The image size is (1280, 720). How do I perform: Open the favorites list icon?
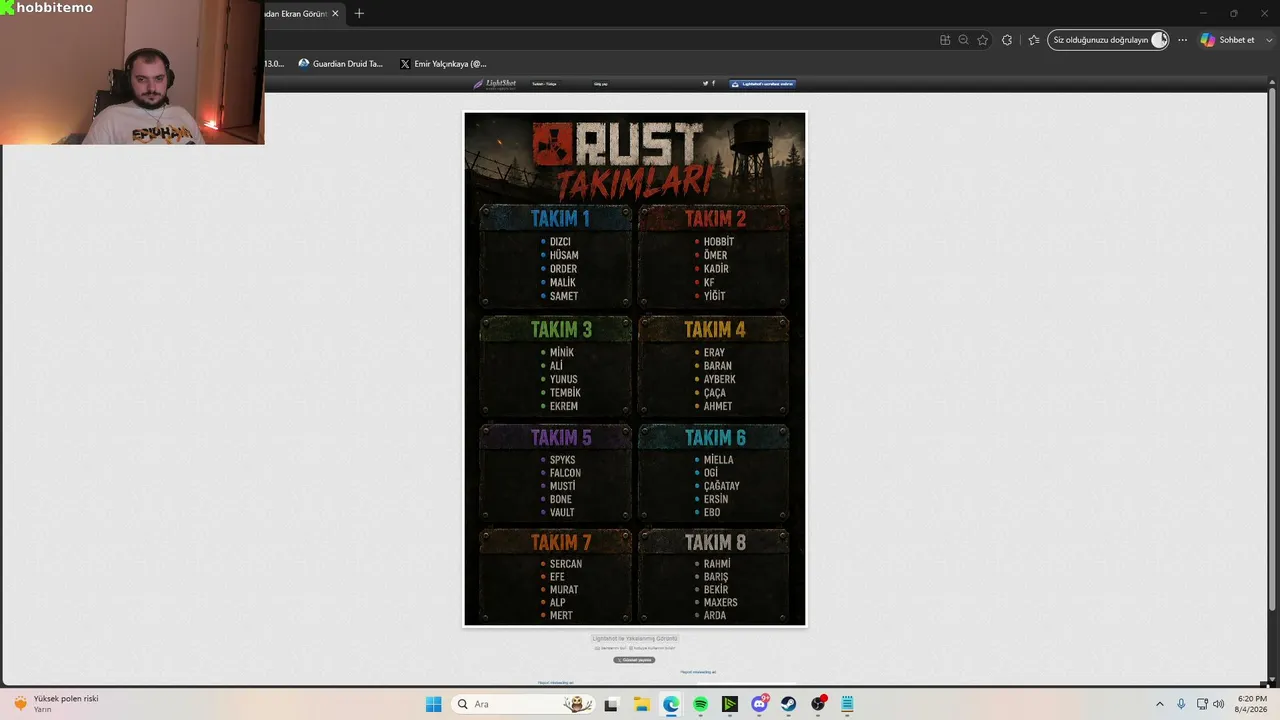coord(1034,40)
